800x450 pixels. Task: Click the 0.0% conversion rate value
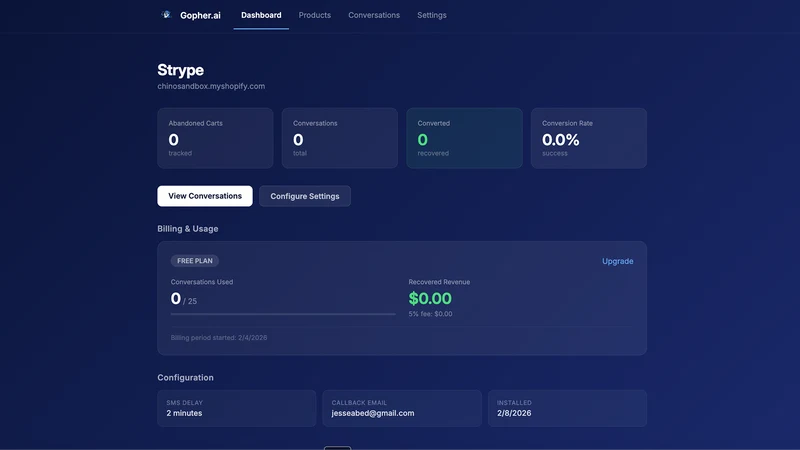point(561,140)
